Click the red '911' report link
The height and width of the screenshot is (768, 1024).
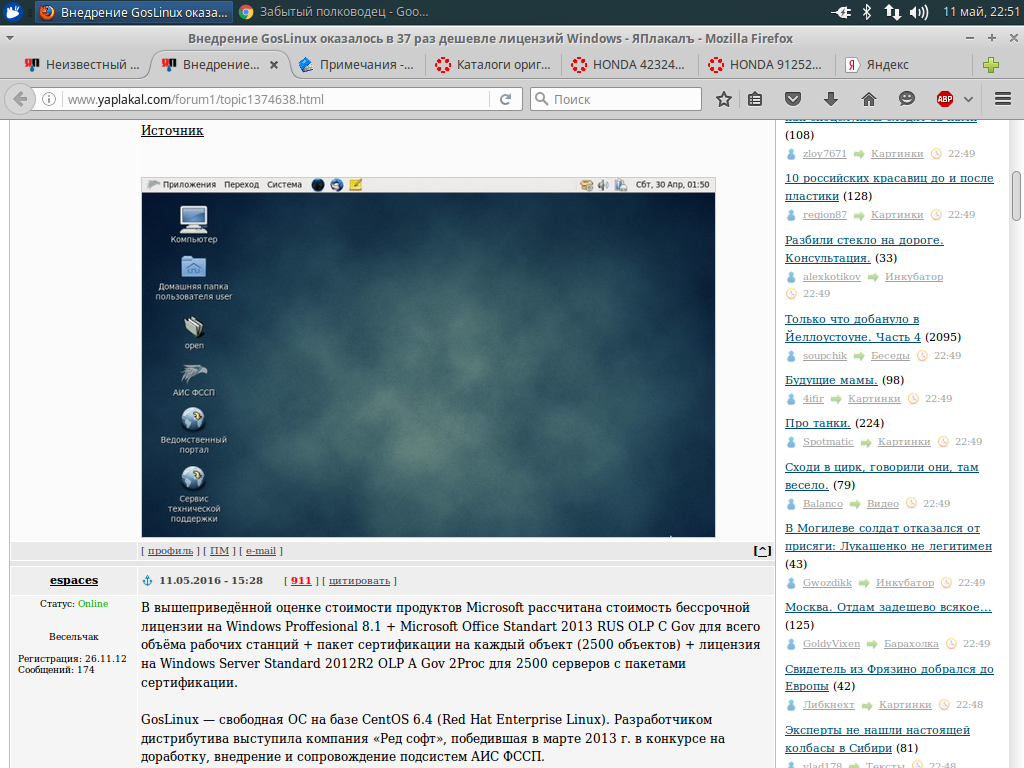coord(301,581)
